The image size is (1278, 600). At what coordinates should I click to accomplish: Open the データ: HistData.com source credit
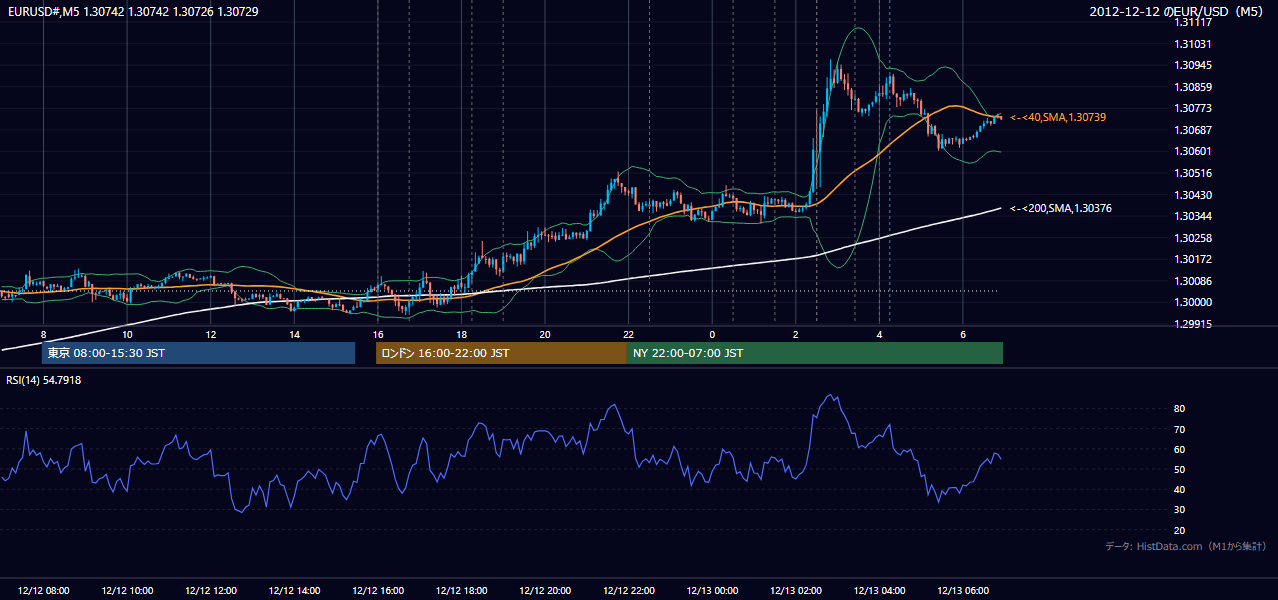coord(1186,546)
